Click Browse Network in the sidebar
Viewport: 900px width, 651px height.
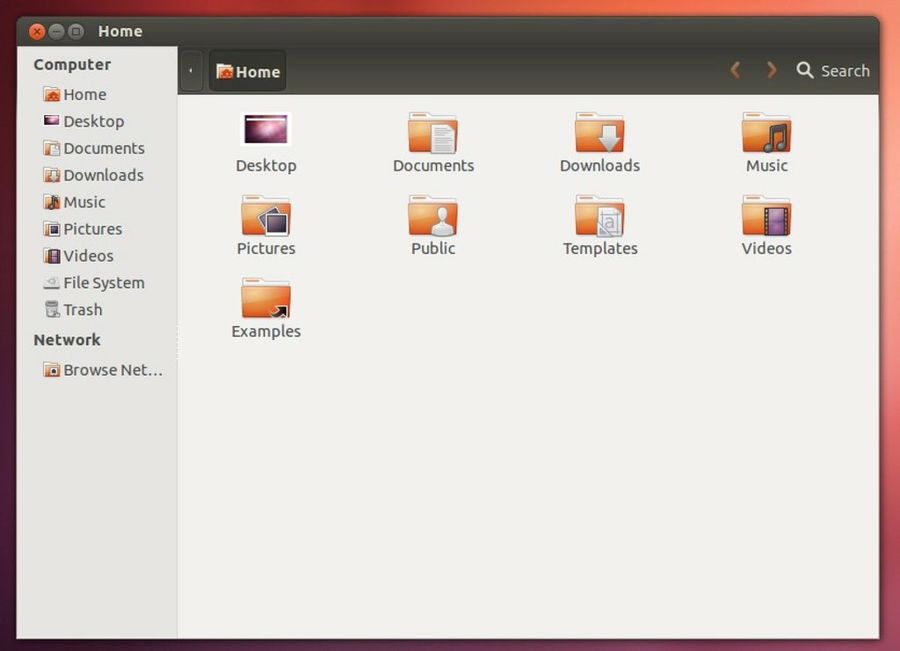pyautogui.click(x=111, y=370)
